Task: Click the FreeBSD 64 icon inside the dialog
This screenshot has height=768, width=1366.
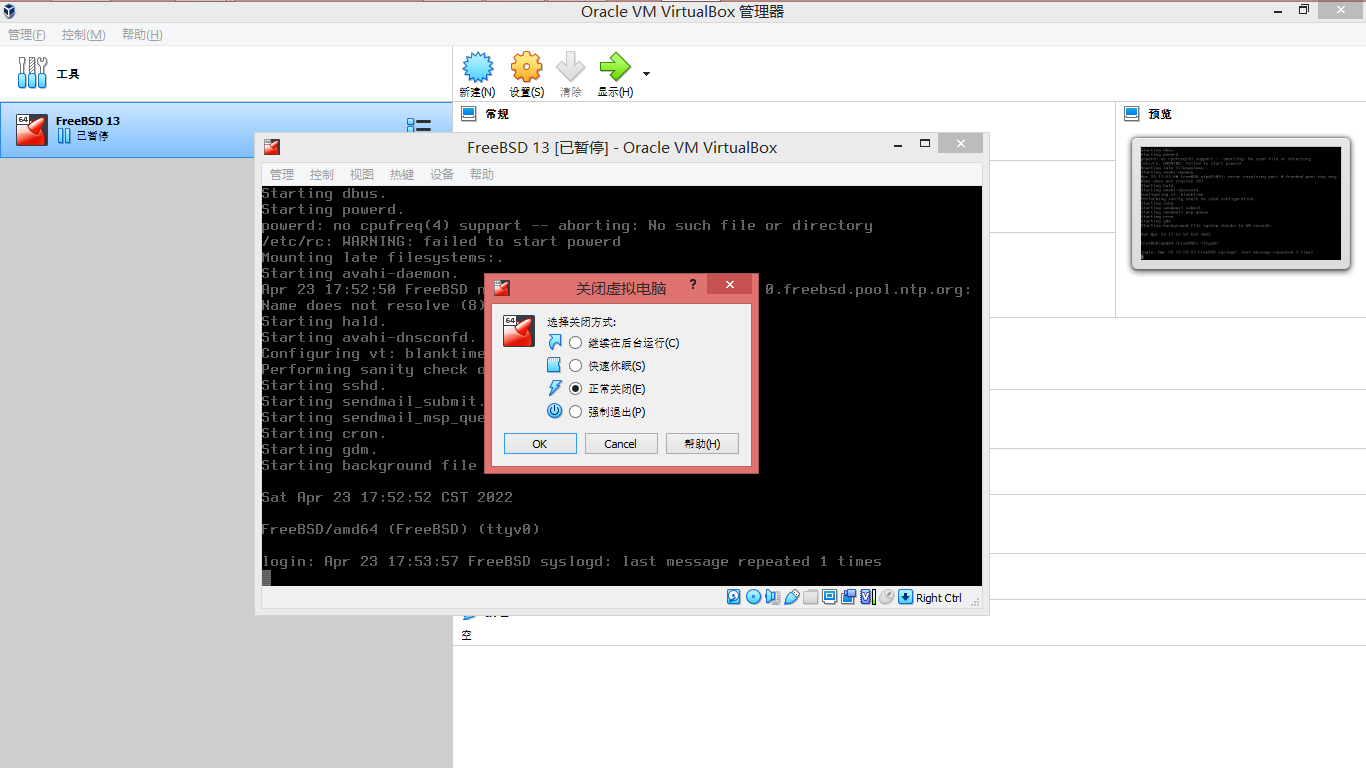Action: pyautogui.click(x=518, y=331)
